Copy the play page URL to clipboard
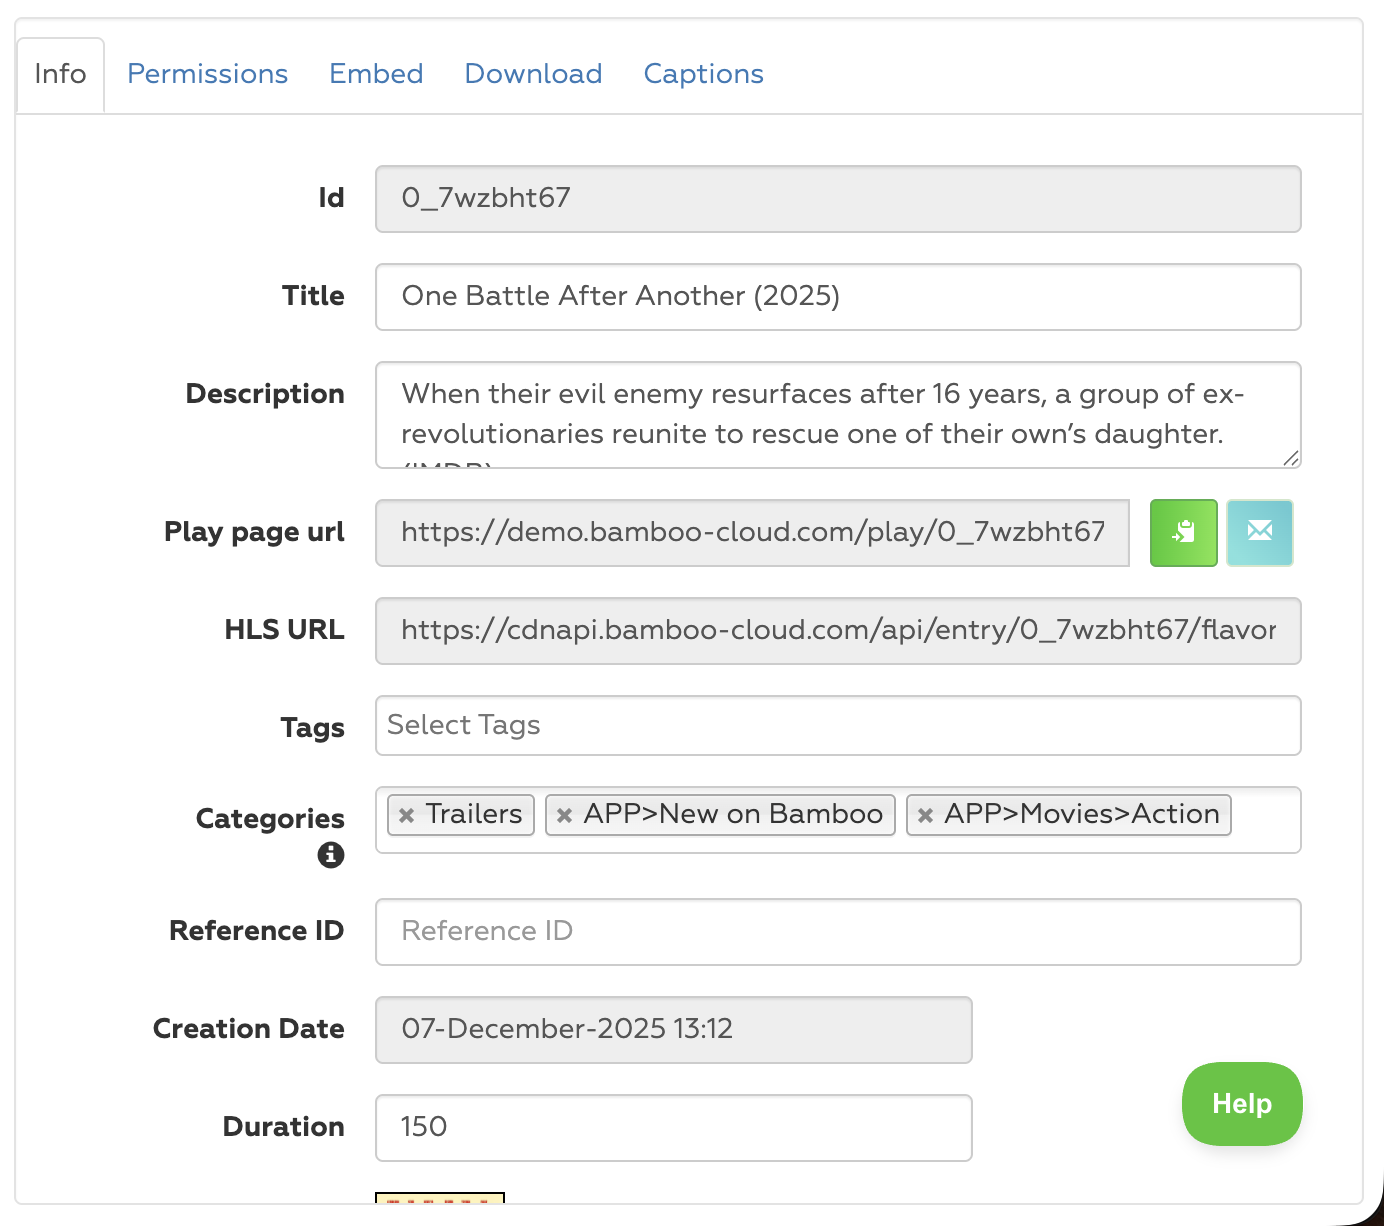 [x=1183, y=533]
